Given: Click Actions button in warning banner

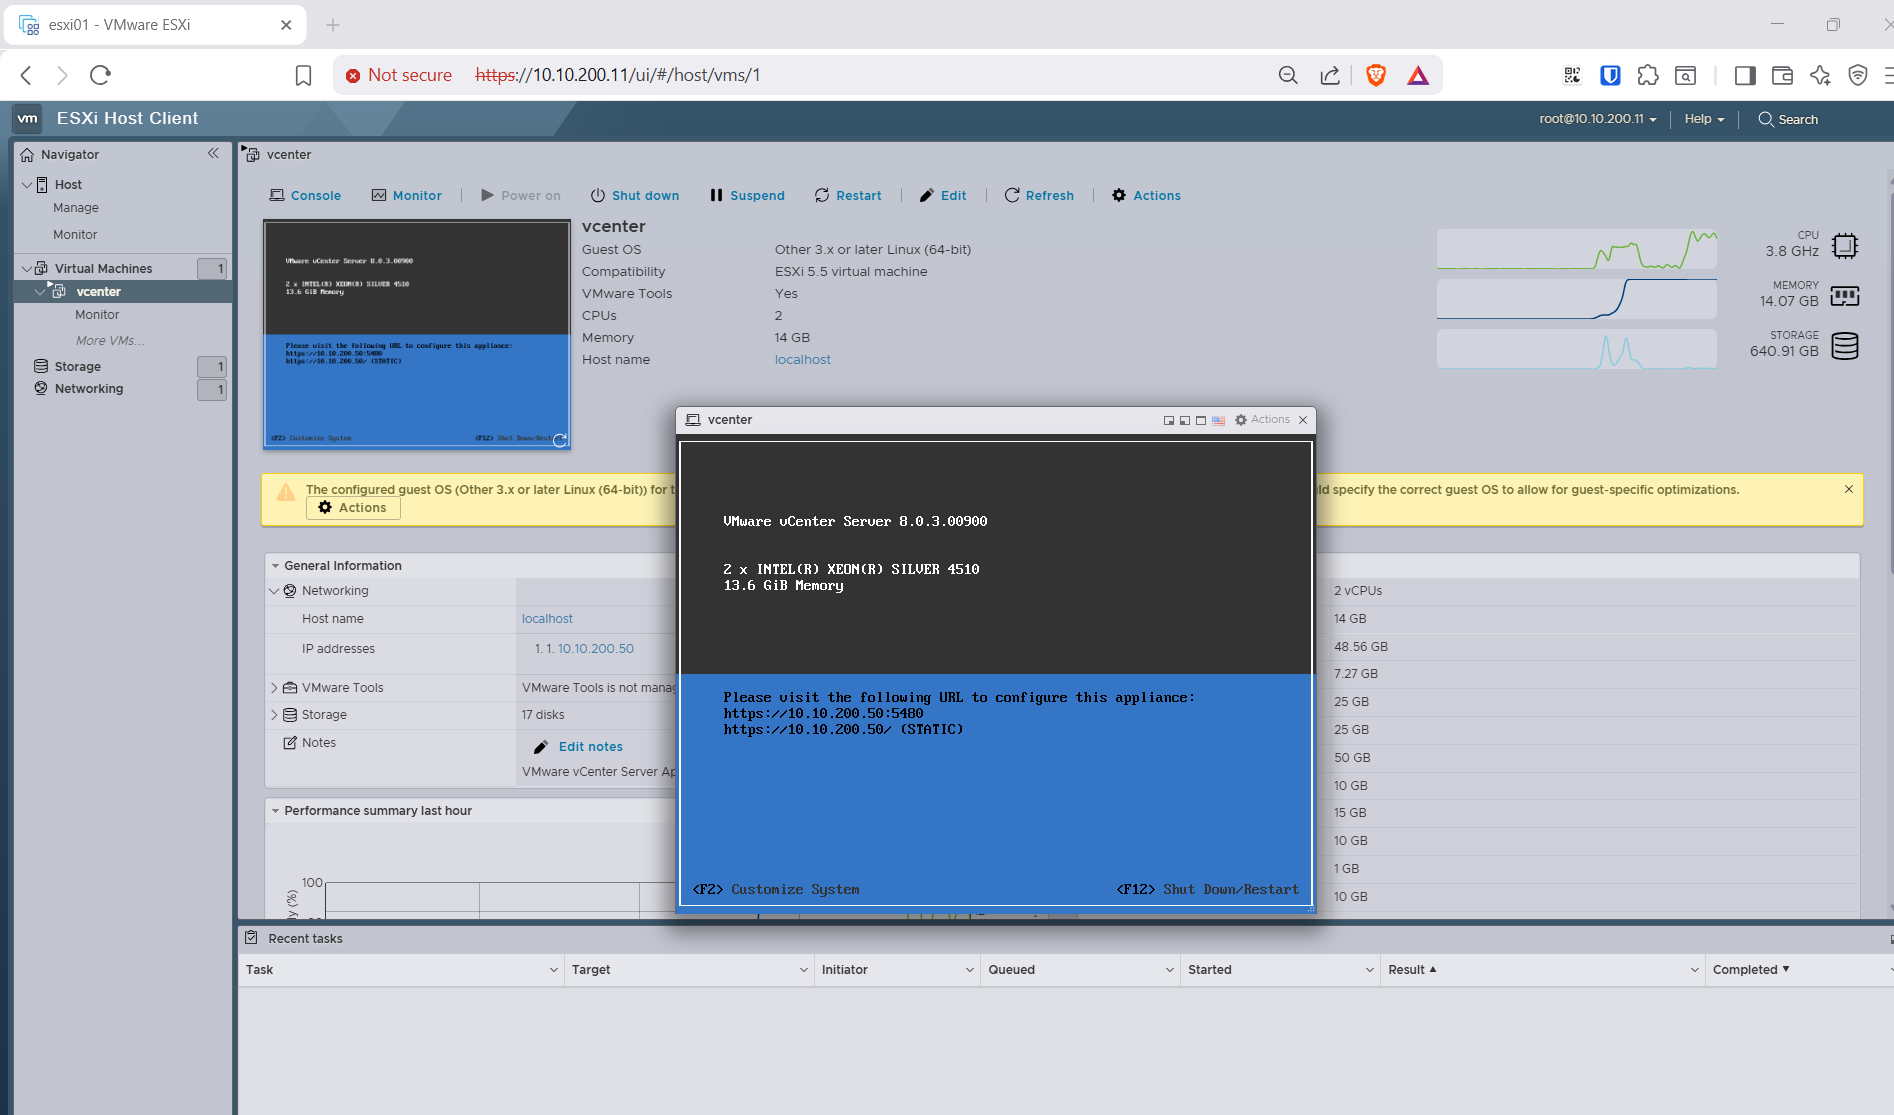Looking at the screenshot, I should point(353,508).
